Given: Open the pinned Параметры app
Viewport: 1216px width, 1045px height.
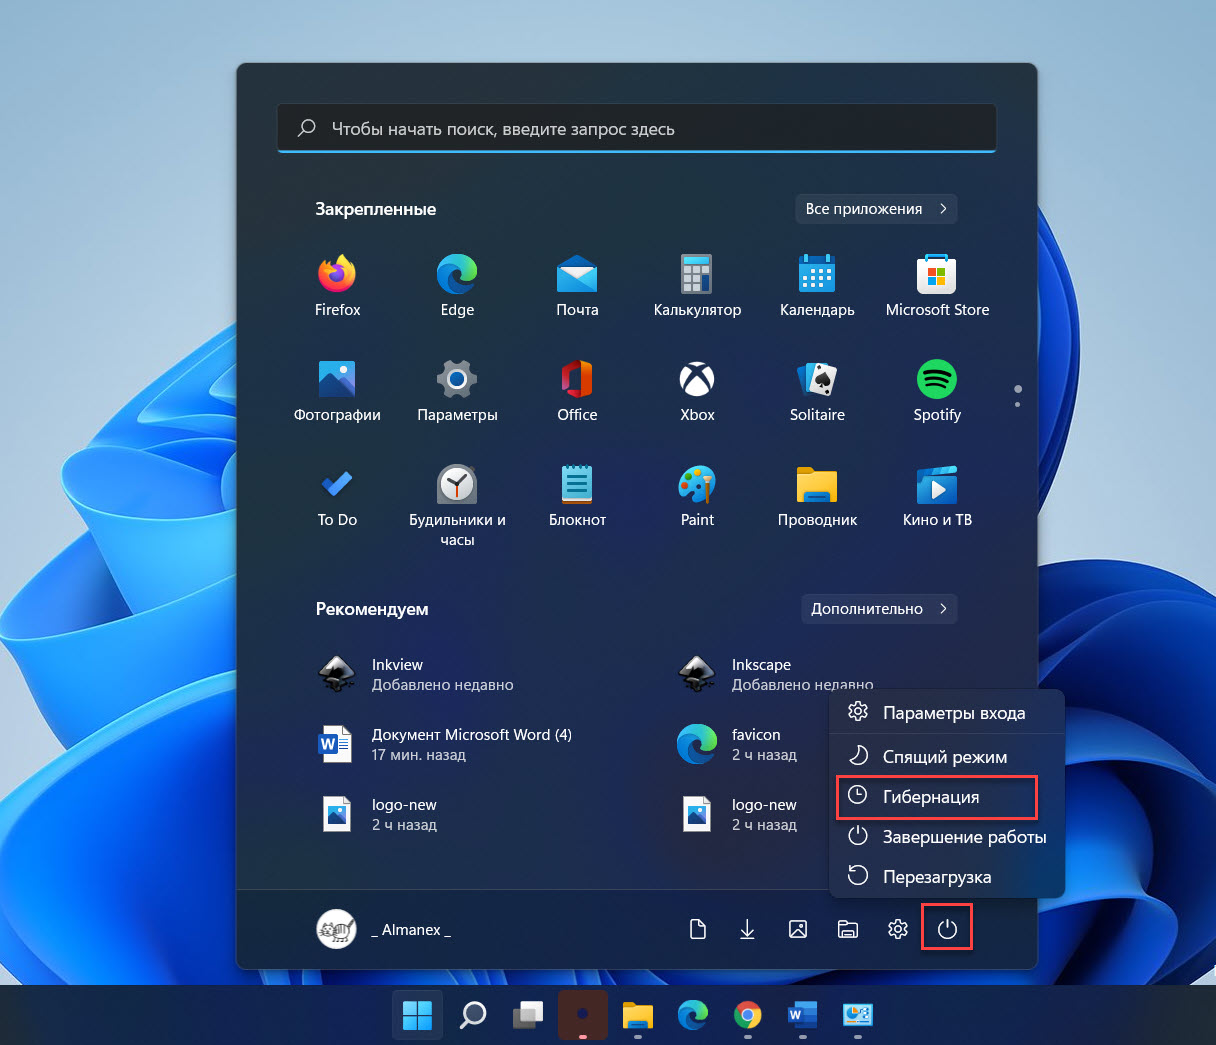Looking at the screenshot, I should pos(457,392).
